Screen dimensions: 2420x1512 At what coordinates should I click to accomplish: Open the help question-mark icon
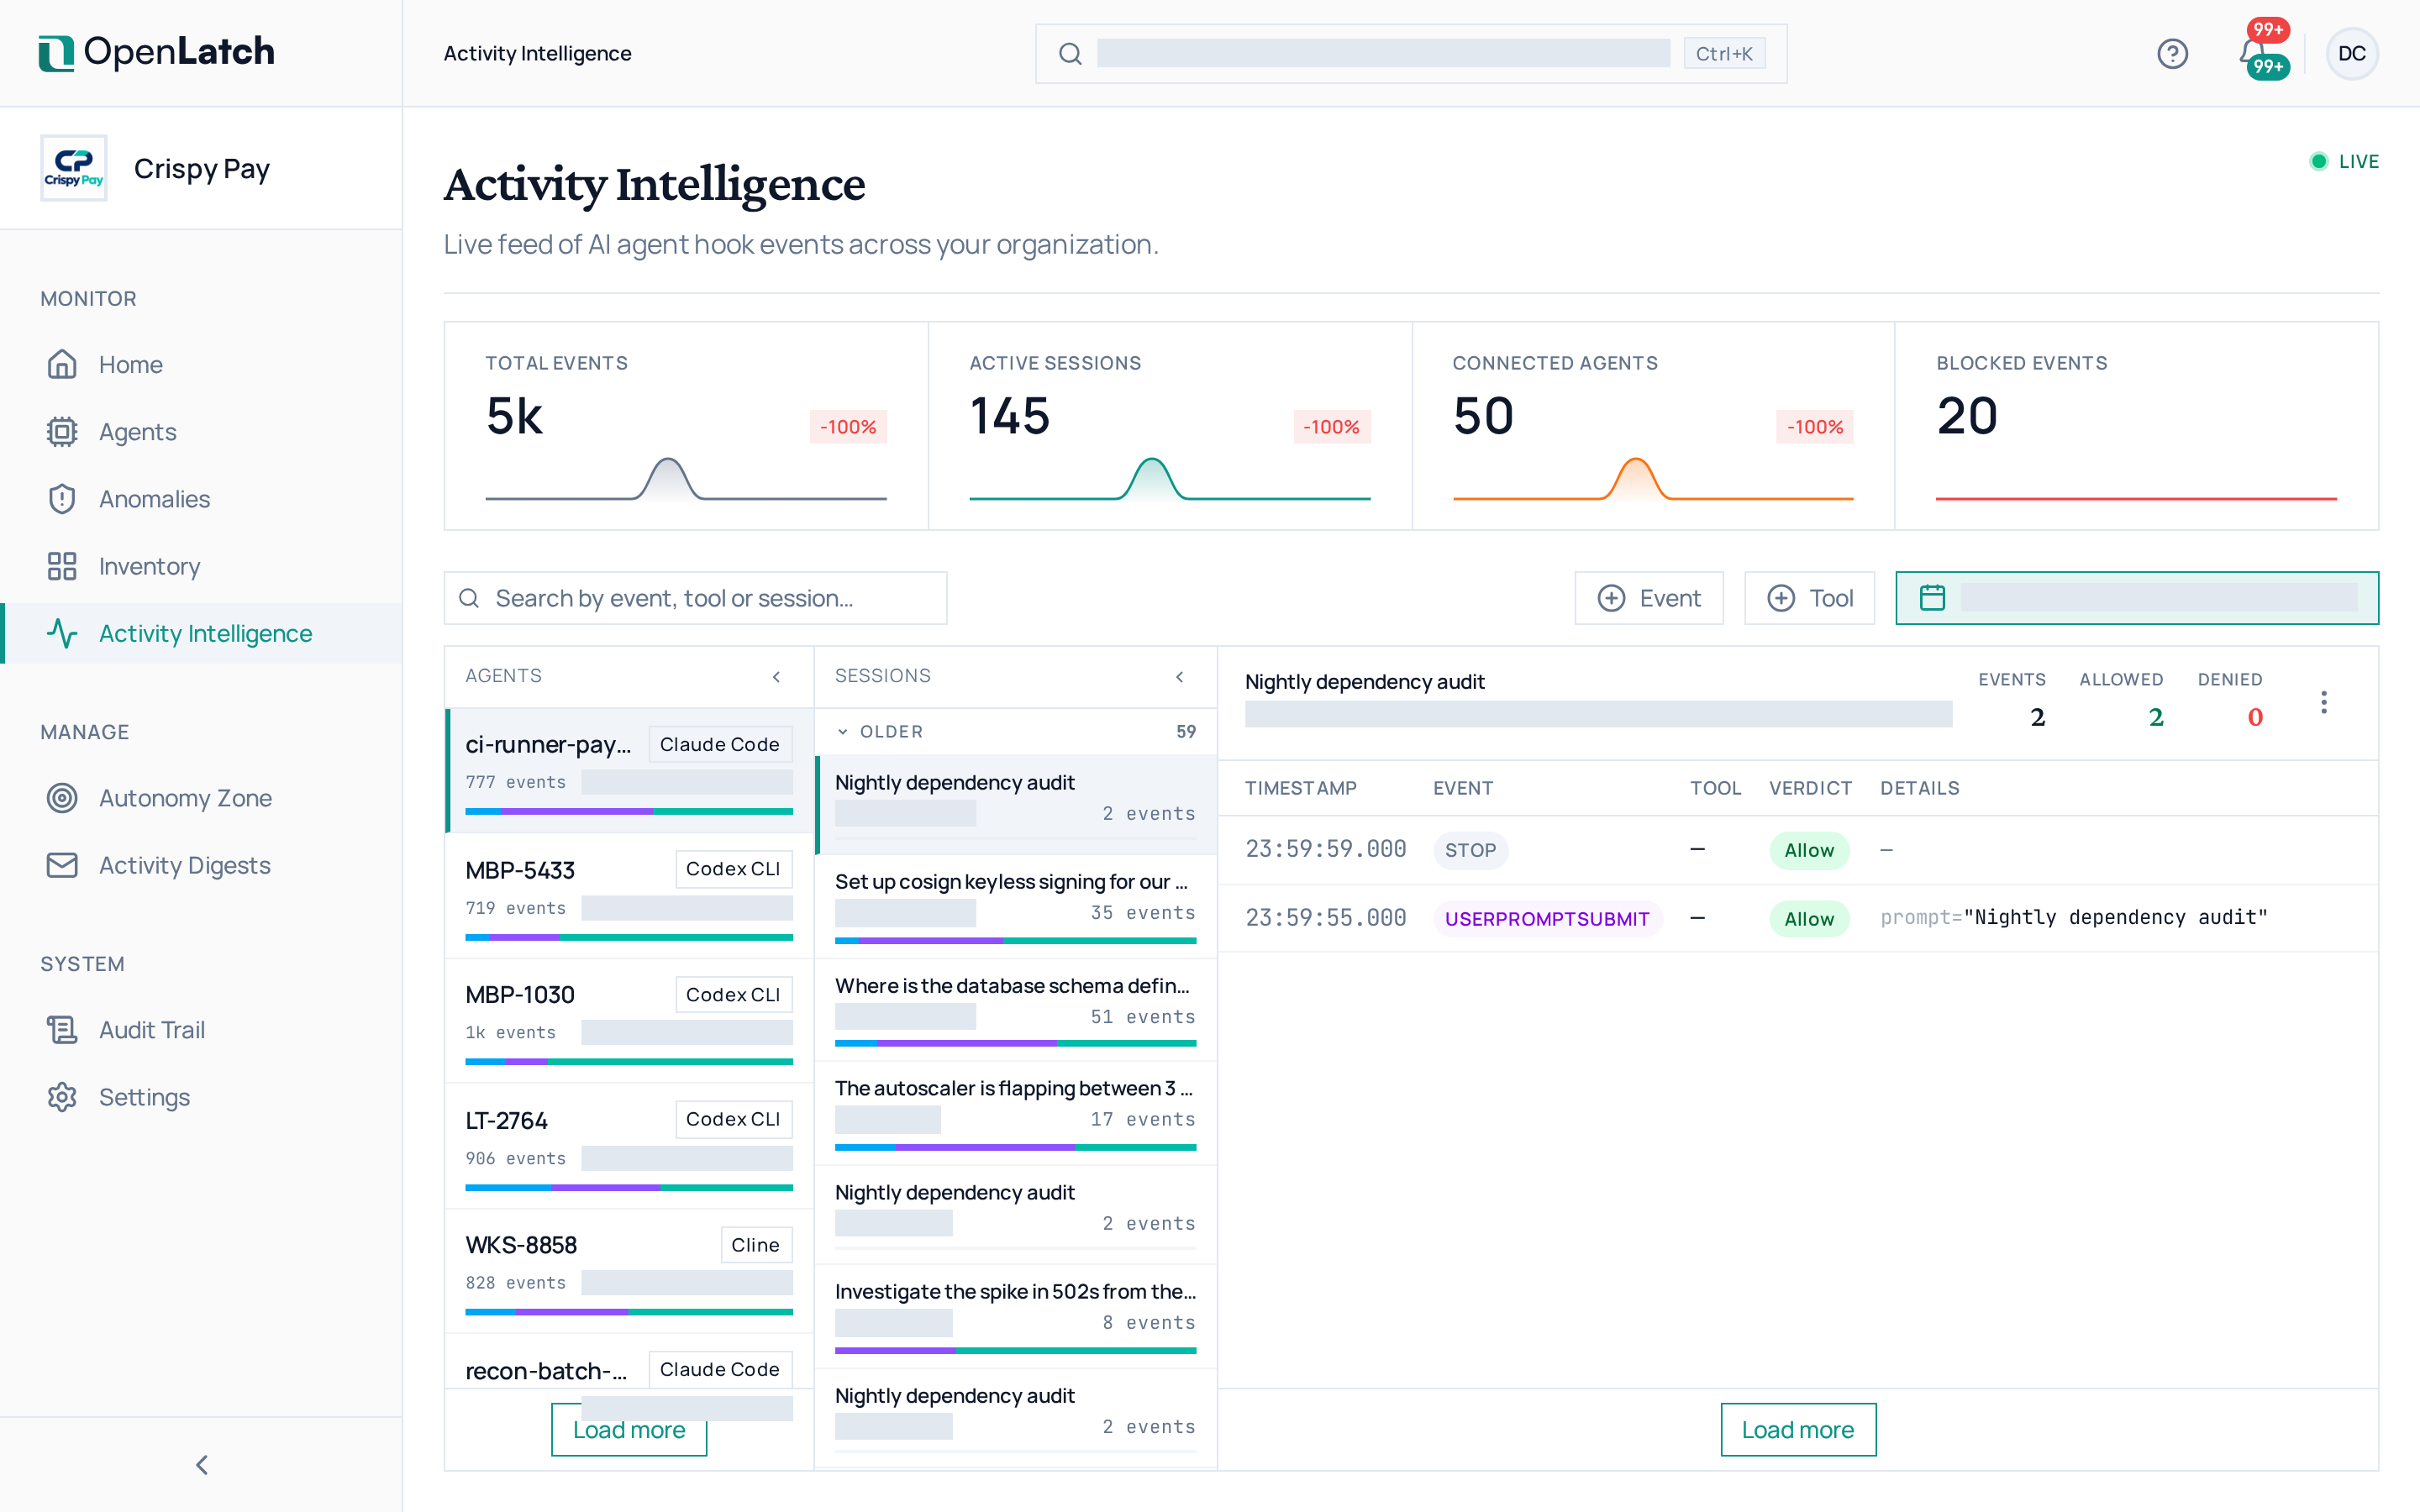(2172, 53)
